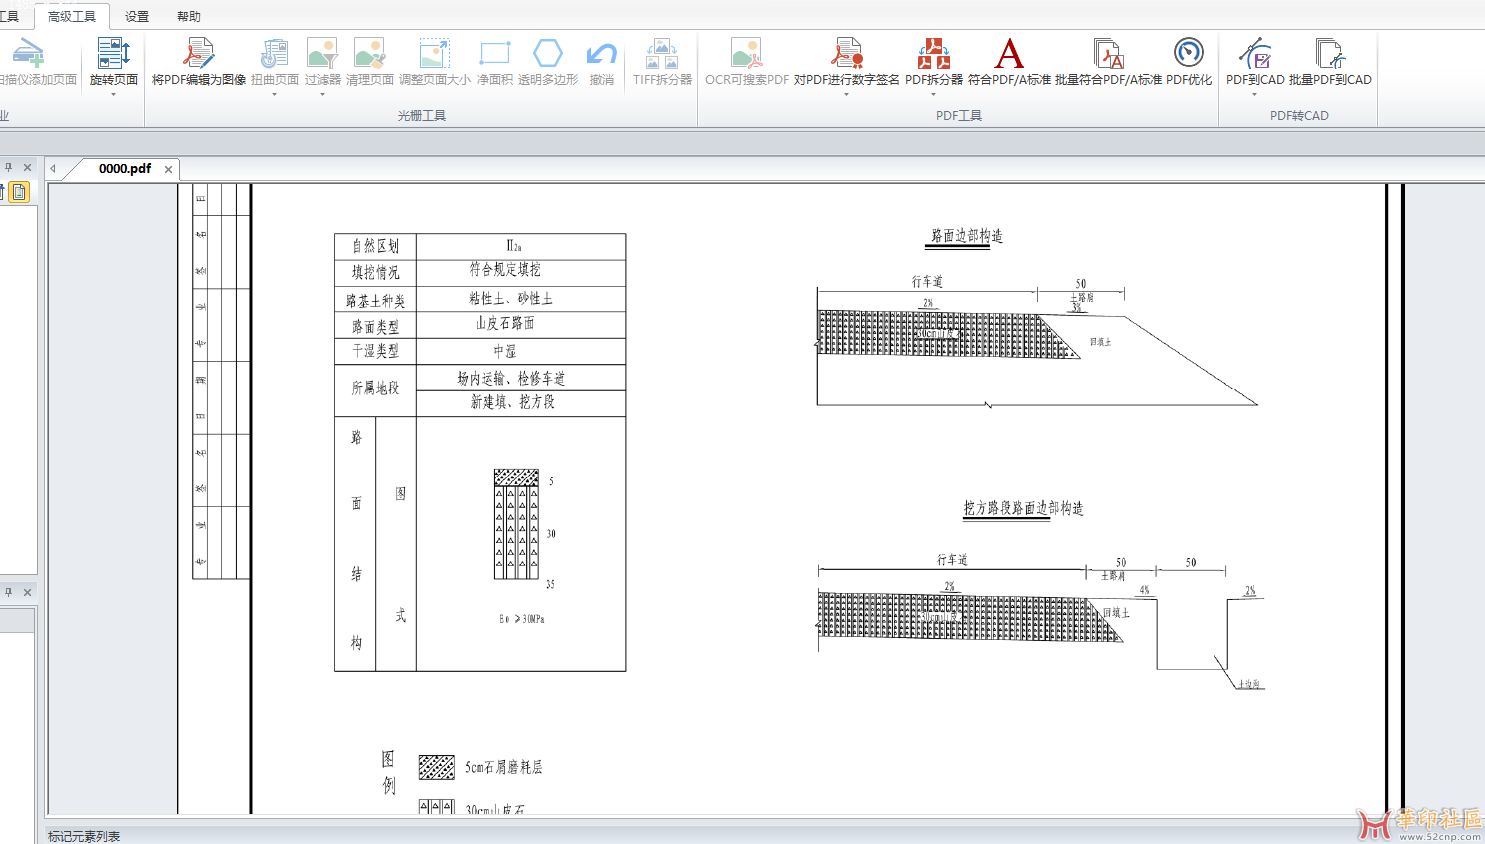The image size is (1485, 844).
Task: Expand the 对PDF进行数字签名 dropdown arrow
Action: tap(847, 95)
